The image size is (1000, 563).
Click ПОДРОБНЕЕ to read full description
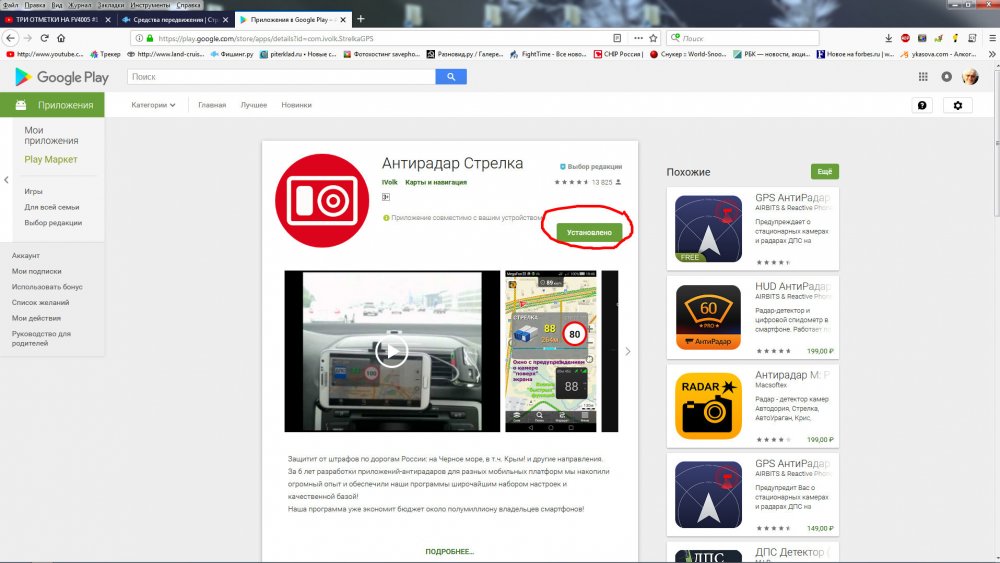(x=449, y=551)
